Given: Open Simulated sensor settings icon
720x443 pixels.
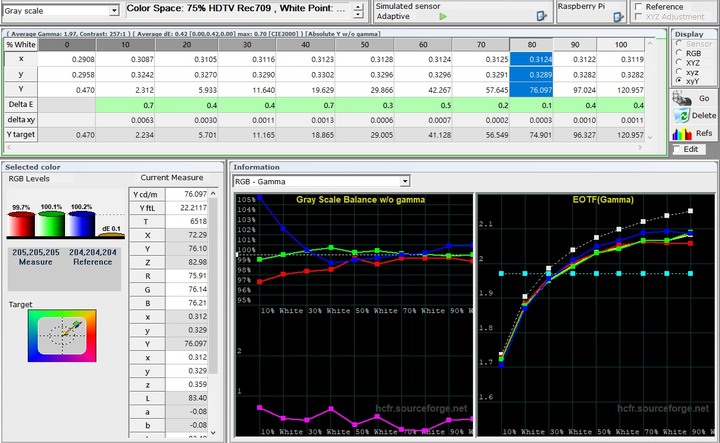Looking at the screenshot, I should [x=542, y=16].
